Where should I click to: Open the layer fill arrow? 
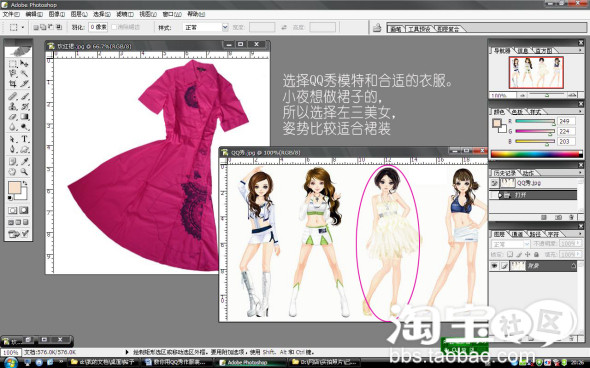(x=579, y=254)
